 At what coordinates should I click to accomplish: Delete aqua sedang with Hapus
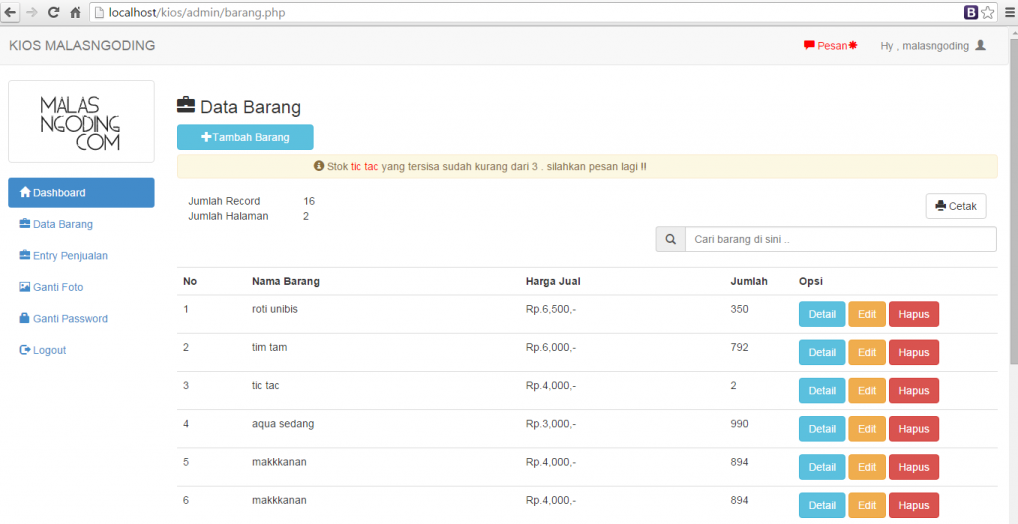tap(914, 428)
